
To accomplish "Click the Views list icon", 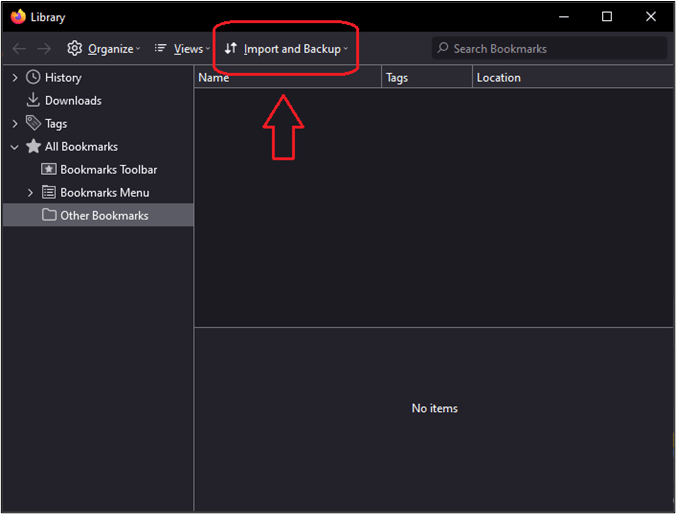I will 160,48.
